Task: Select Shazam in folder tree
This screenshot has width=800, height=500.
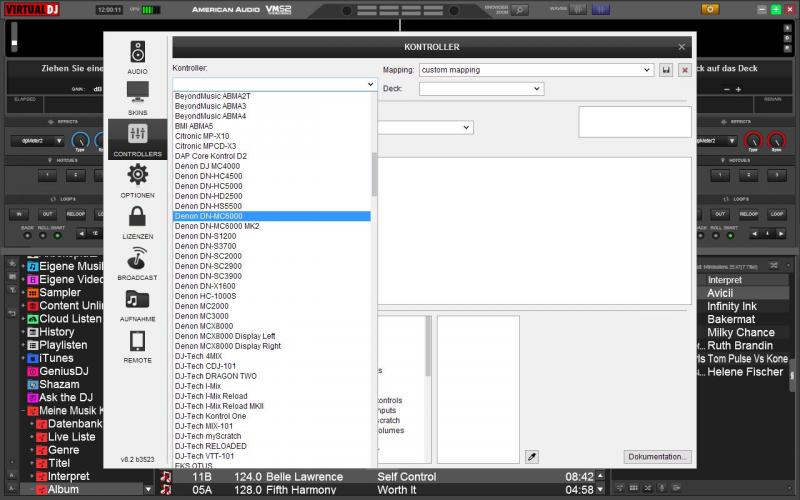Action: (x=53, y=385)
